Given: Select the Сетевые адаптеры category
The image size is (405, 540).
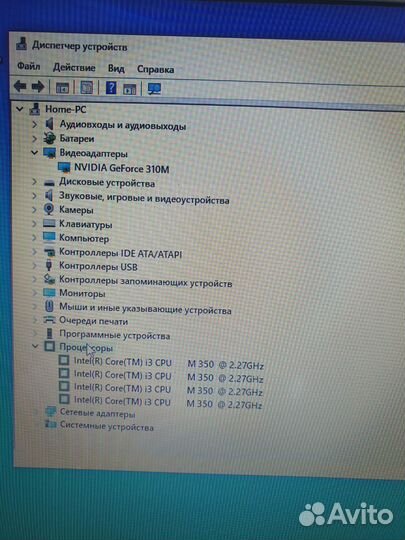Looking at the screenshot, I should 97,413.
